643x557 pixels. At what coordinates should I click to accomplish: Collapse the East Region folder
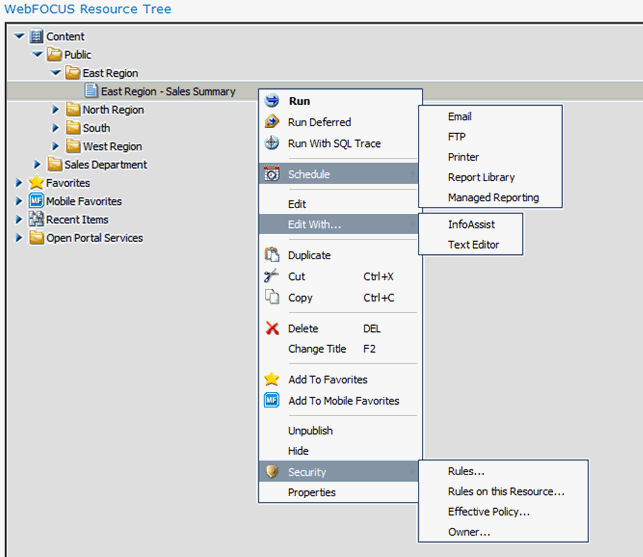tap(56, 73)
